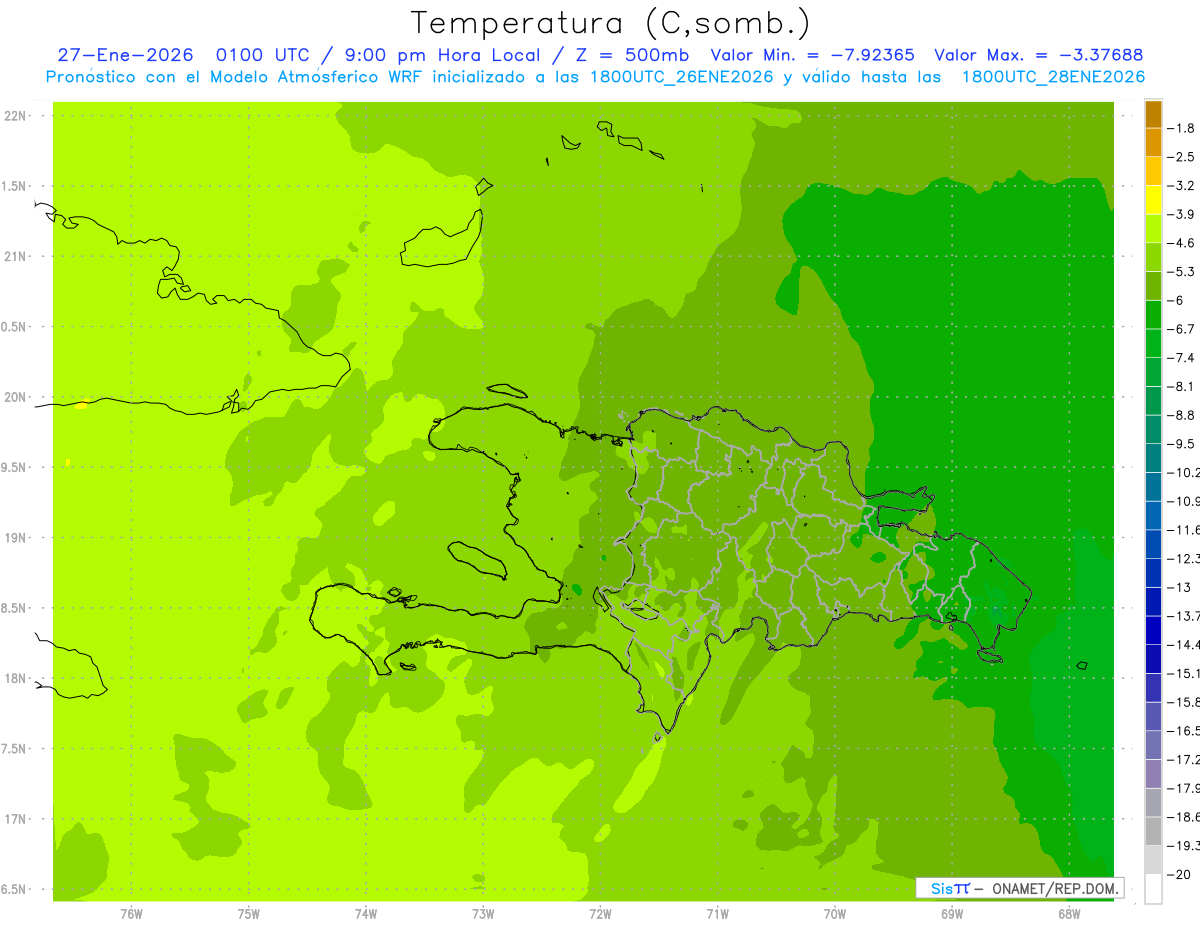Click the -8.1 color scale label
1200x927 pixels.
click(x=1182, y=386)
